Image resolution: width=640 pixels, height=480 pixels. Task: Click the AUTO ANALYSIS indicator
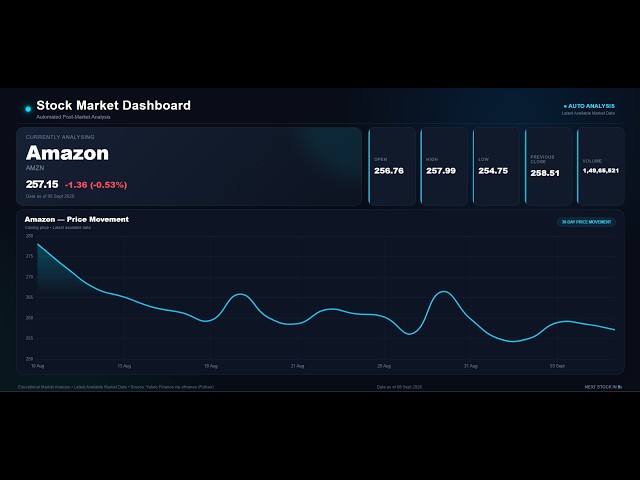589,106
